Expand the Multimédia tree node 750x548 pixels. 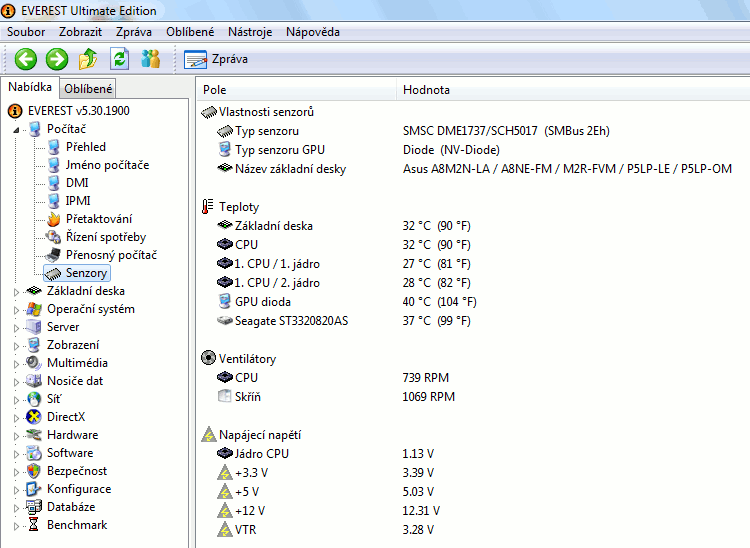(x=17, y=363)
